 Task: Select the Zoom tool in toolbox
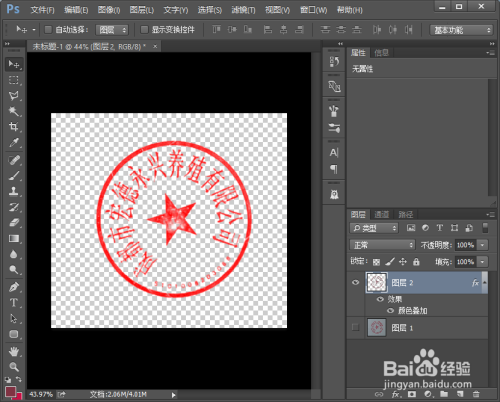[14, 367]
